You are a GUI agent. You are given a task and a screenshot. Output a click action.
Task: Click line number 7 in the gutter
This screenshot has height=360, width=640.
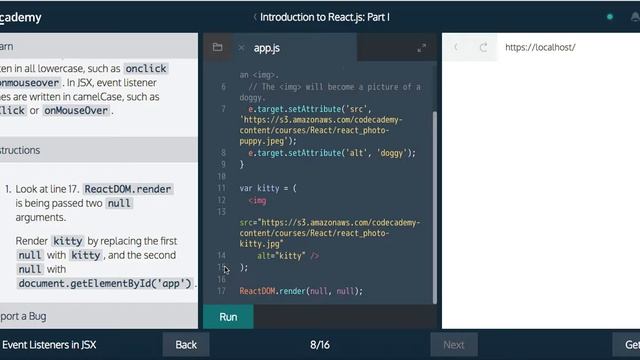coord(223,109)
